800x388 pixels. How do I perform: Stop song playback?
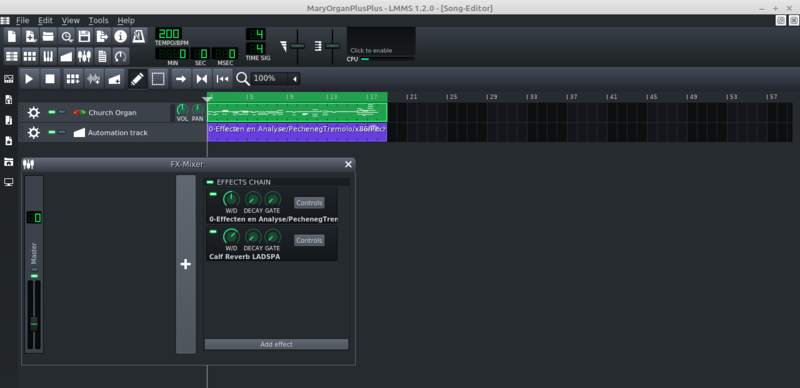(49, 79)
